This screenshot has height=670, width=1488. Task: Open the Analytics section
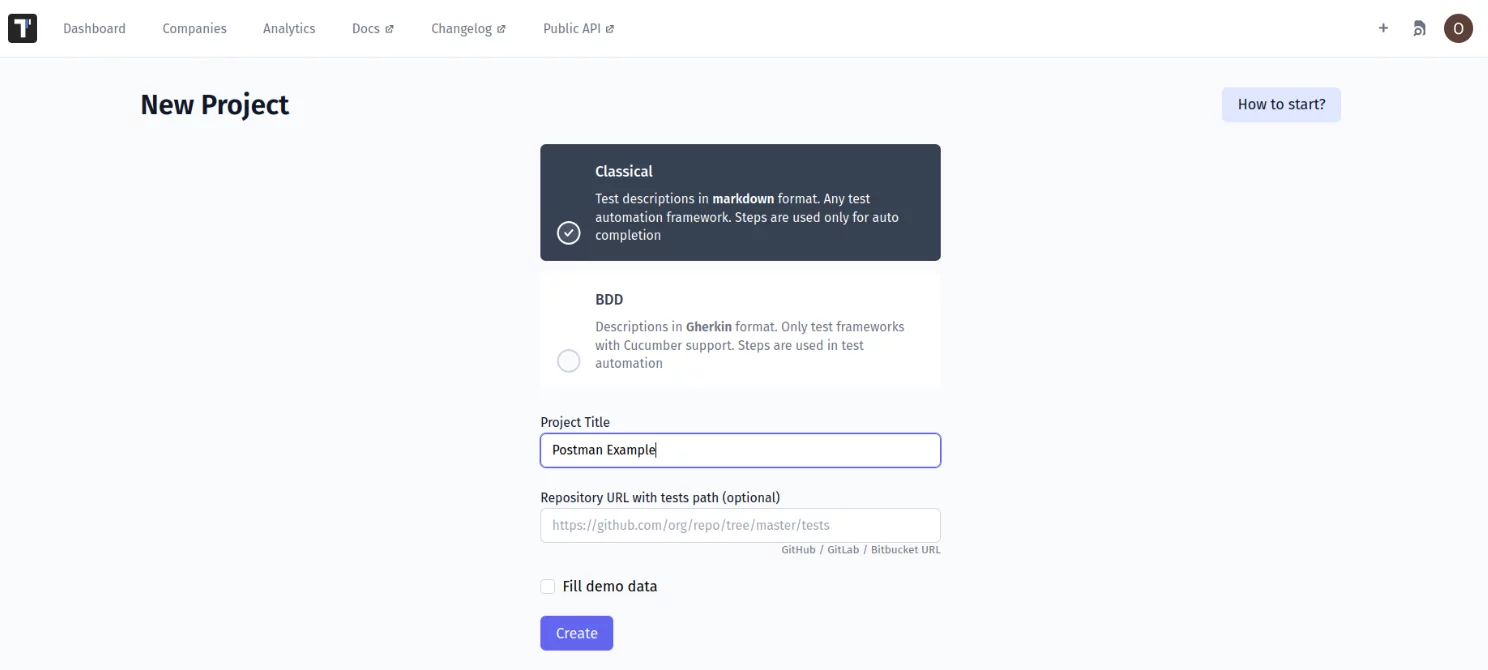click(289, 28)
